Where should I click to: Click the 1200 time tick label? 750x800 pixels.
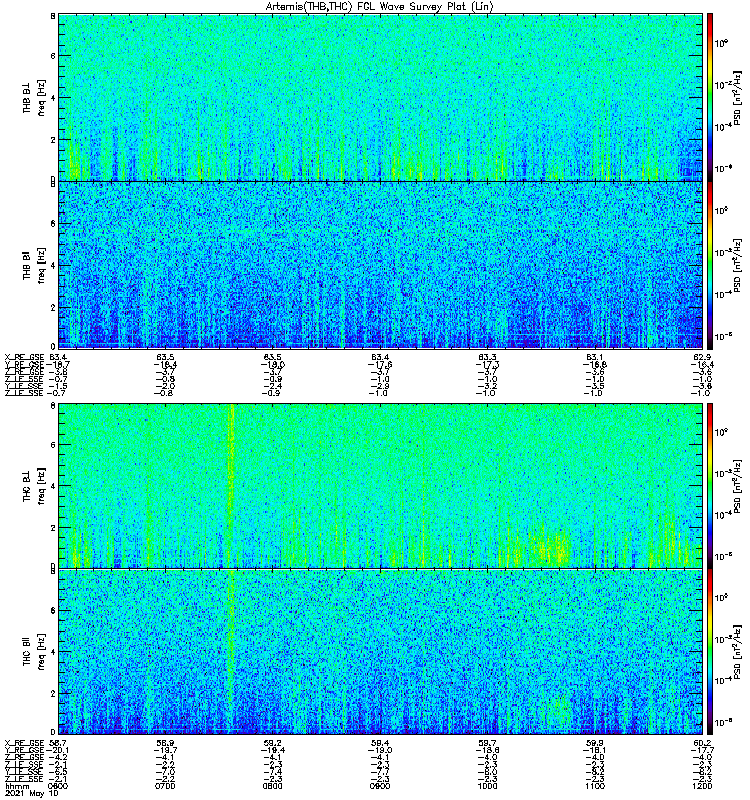click(x=702, y=786)
